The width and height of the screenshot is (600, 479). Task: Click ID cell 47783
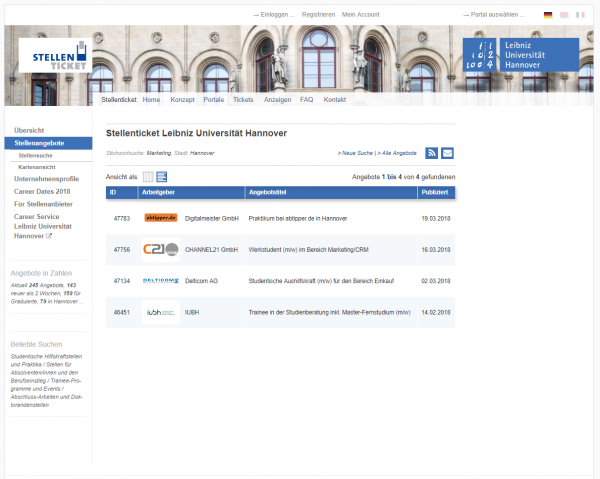(x=122, y=218)
